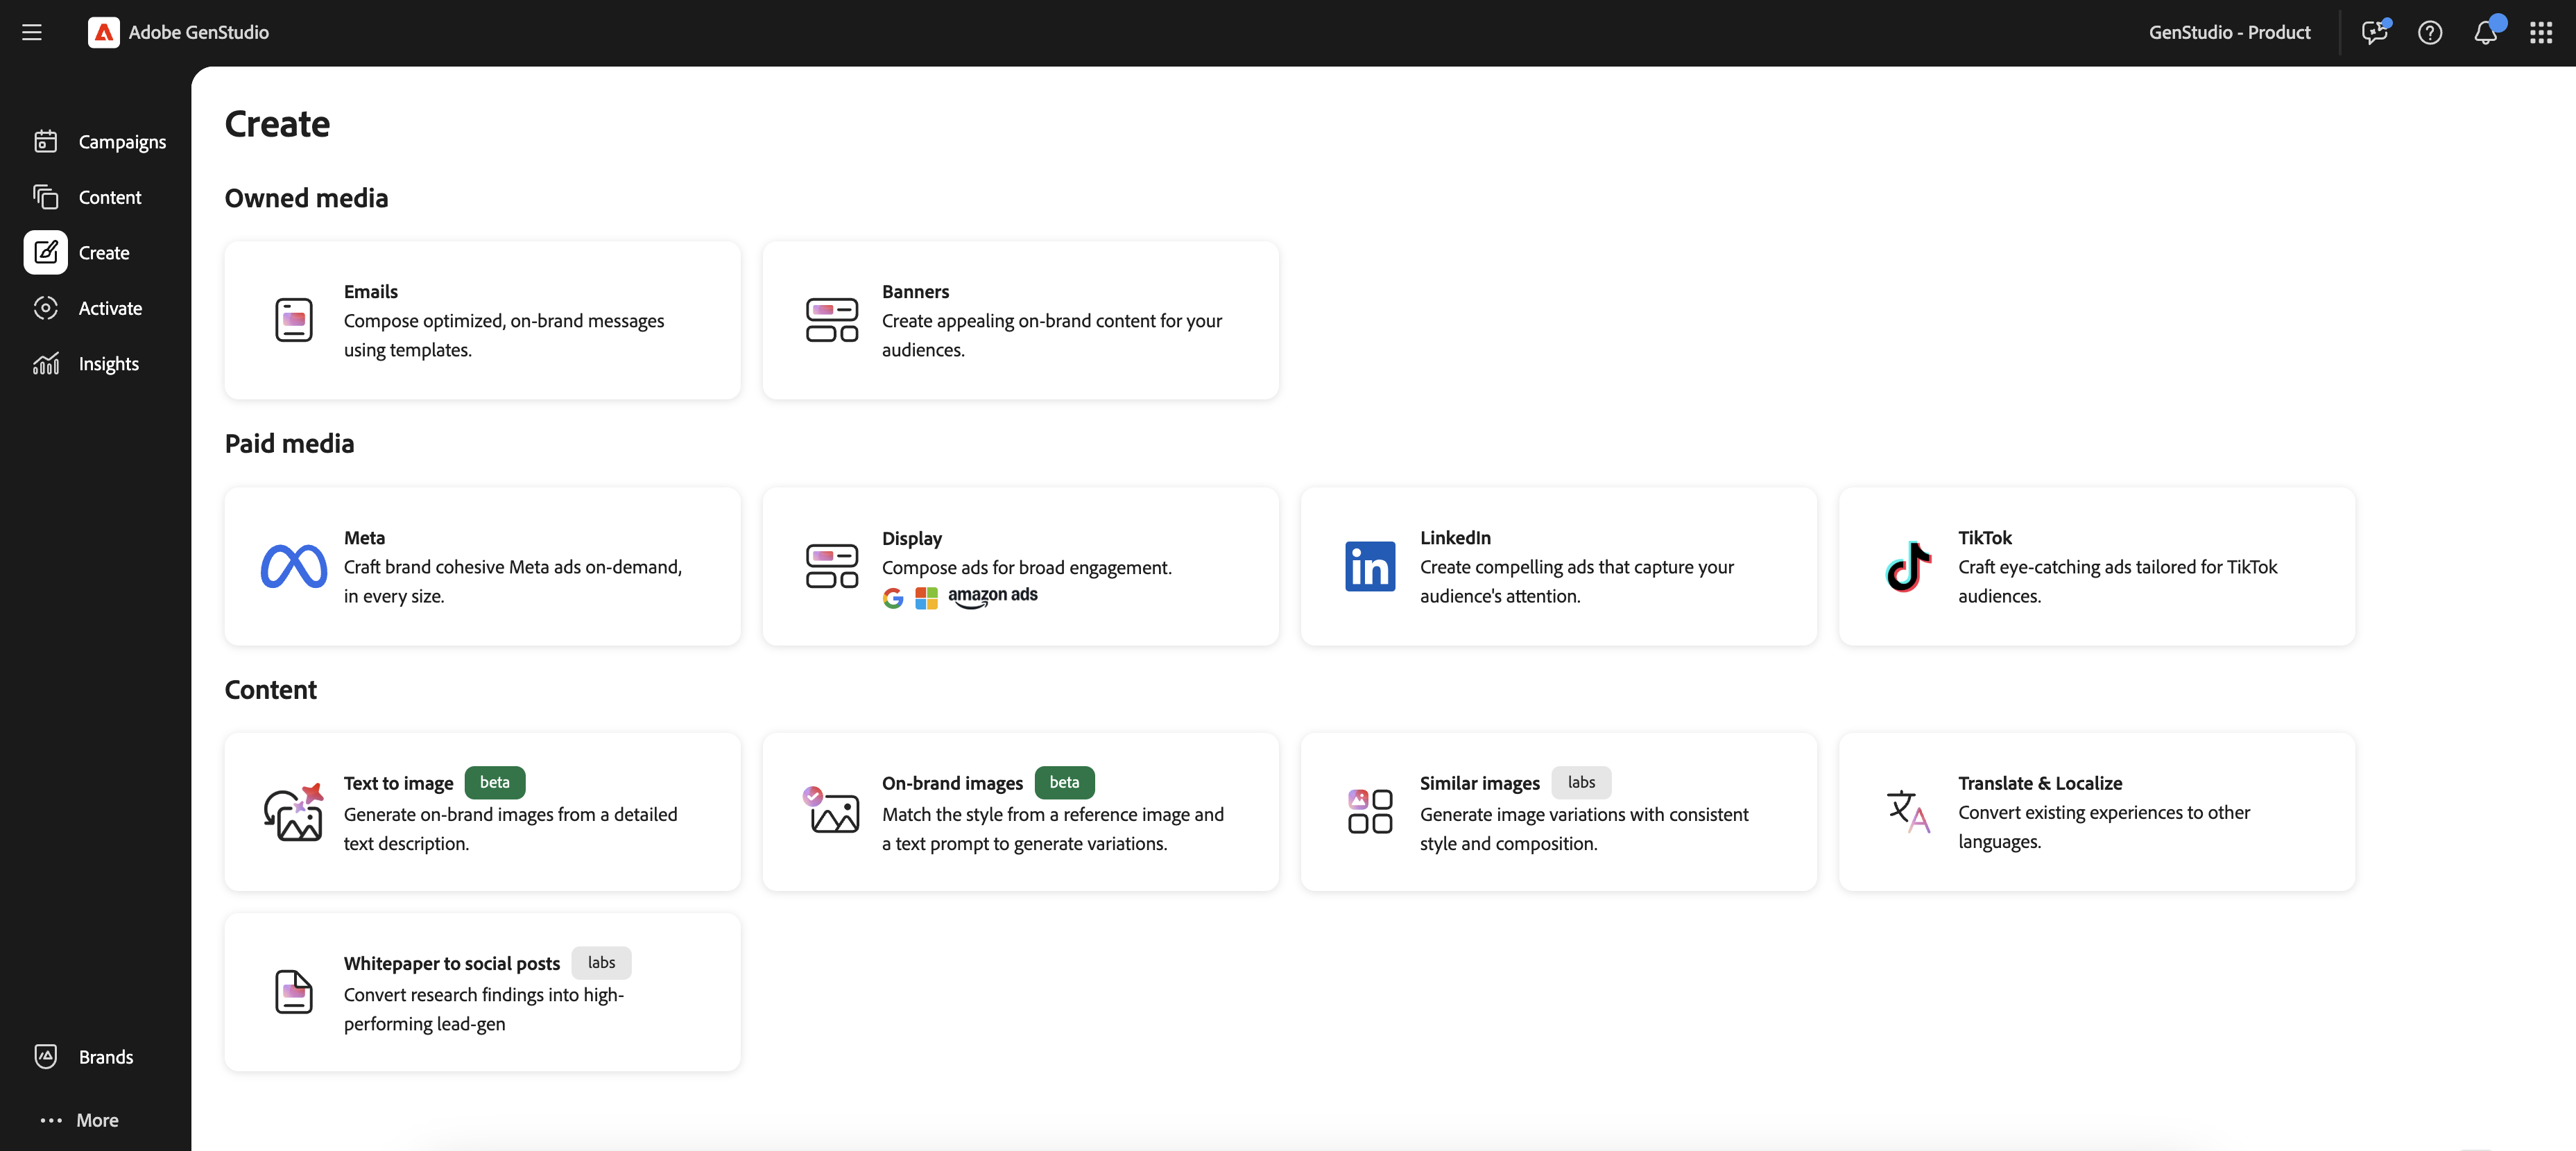This screenshot has width=2576, height=1151.
Task: Click the Similar images grid icon
Action: (1370, 811)
